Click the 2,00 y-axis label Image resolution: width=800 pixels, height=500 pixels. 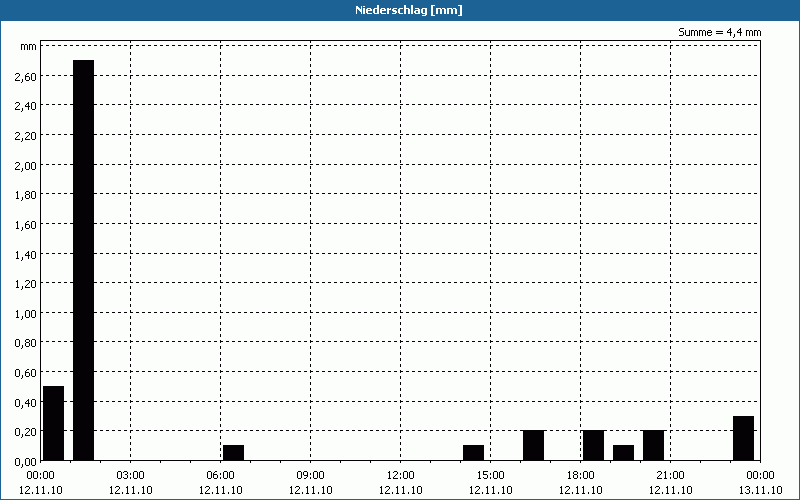click(x=26, y=165)
